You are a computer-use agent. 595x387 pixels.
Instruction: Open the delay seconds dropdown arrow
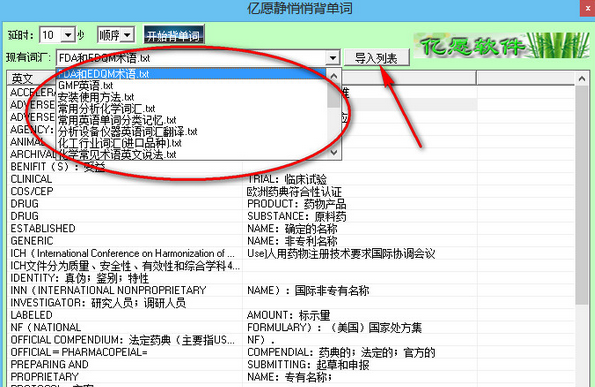point(68,35)
